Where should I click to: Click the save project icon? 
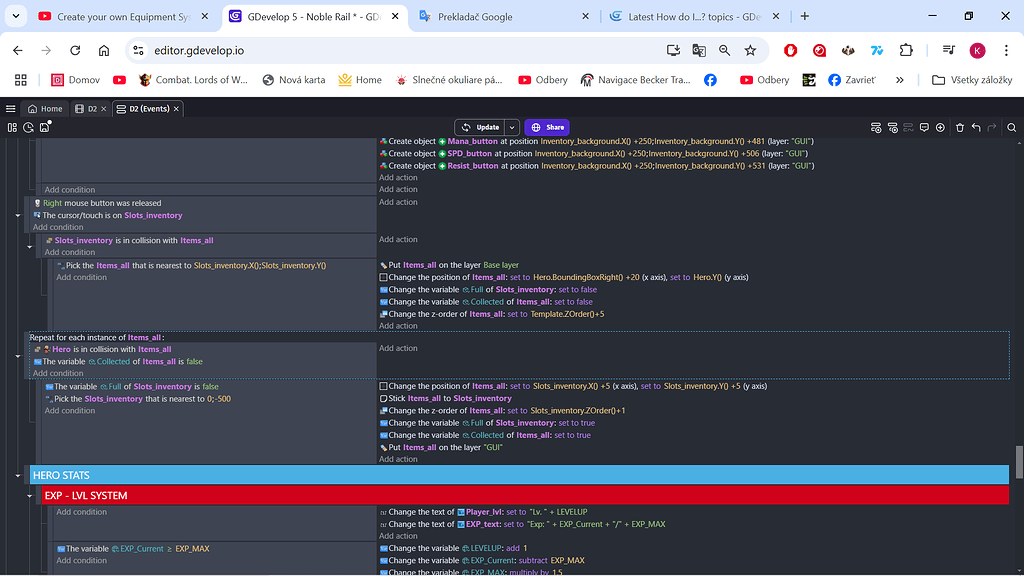(x=44, y=127)
